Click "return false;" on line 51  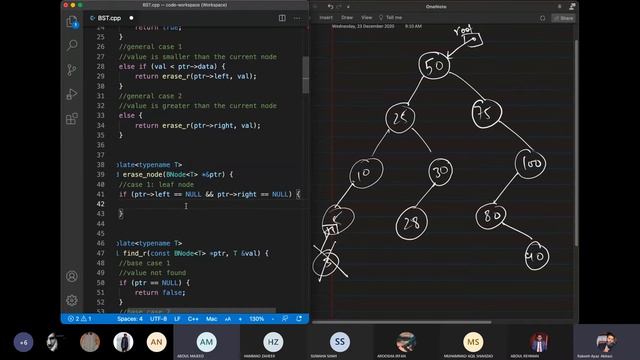pos(160,293)
